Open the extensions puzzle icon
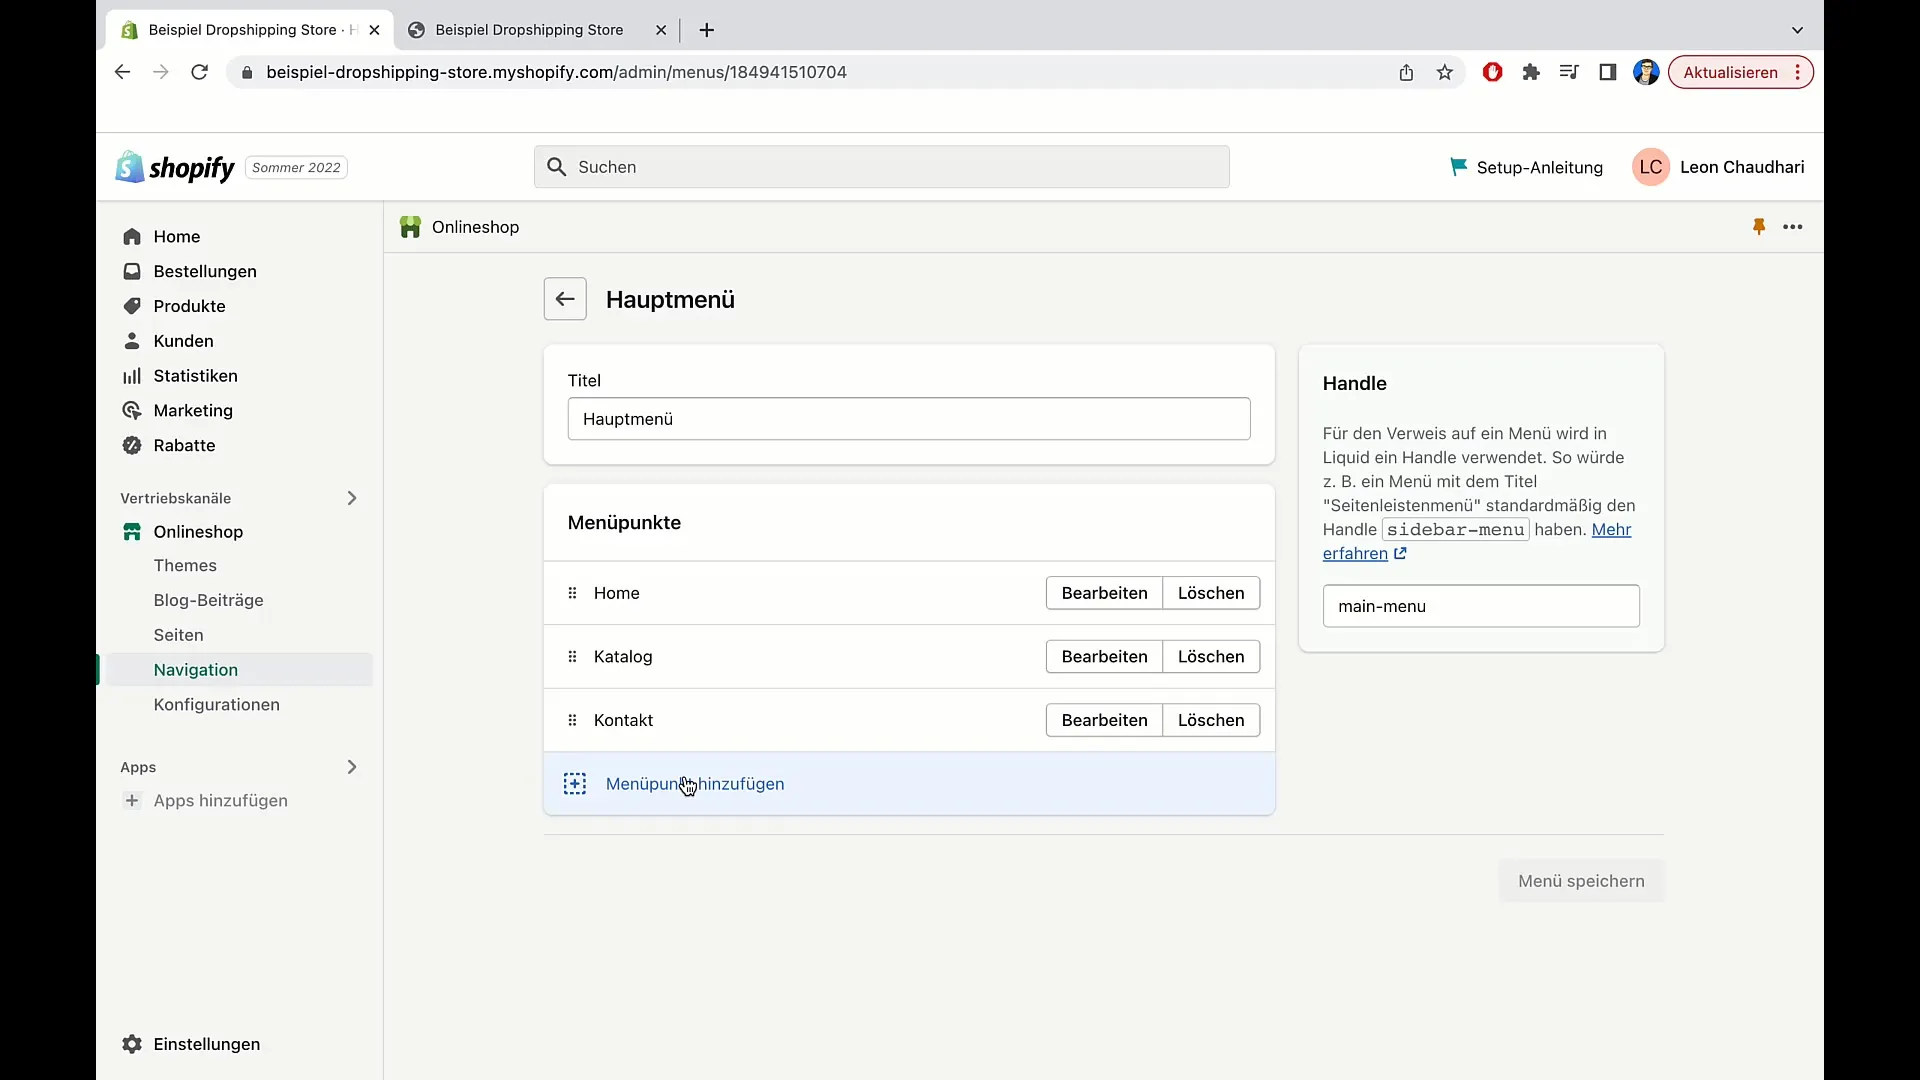The width and height of the screenshot is (1920, 1080). (1530, 72)
